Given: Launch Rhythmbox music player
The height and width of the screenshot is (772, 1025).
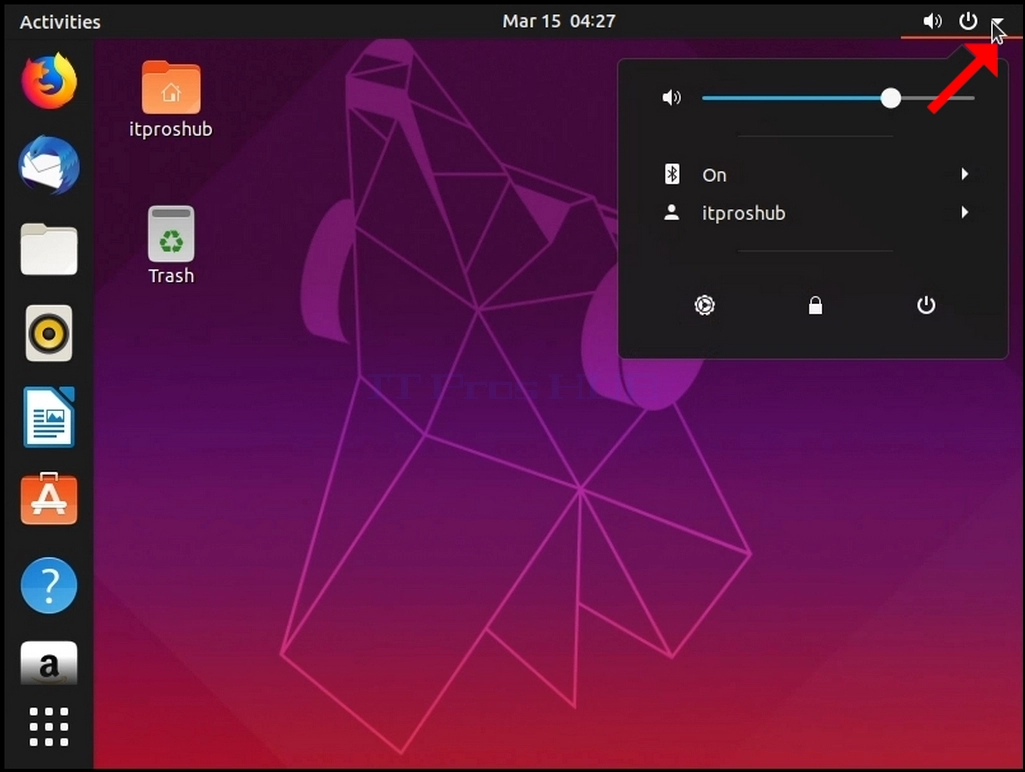Looking at the screenshot, I should (x=49, y=333).
